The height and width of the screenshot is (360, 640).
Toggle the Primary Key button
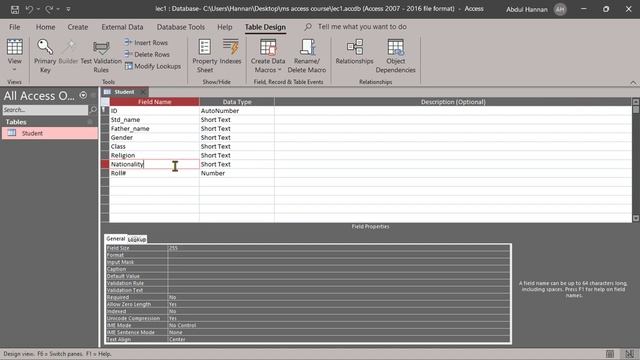45,56
